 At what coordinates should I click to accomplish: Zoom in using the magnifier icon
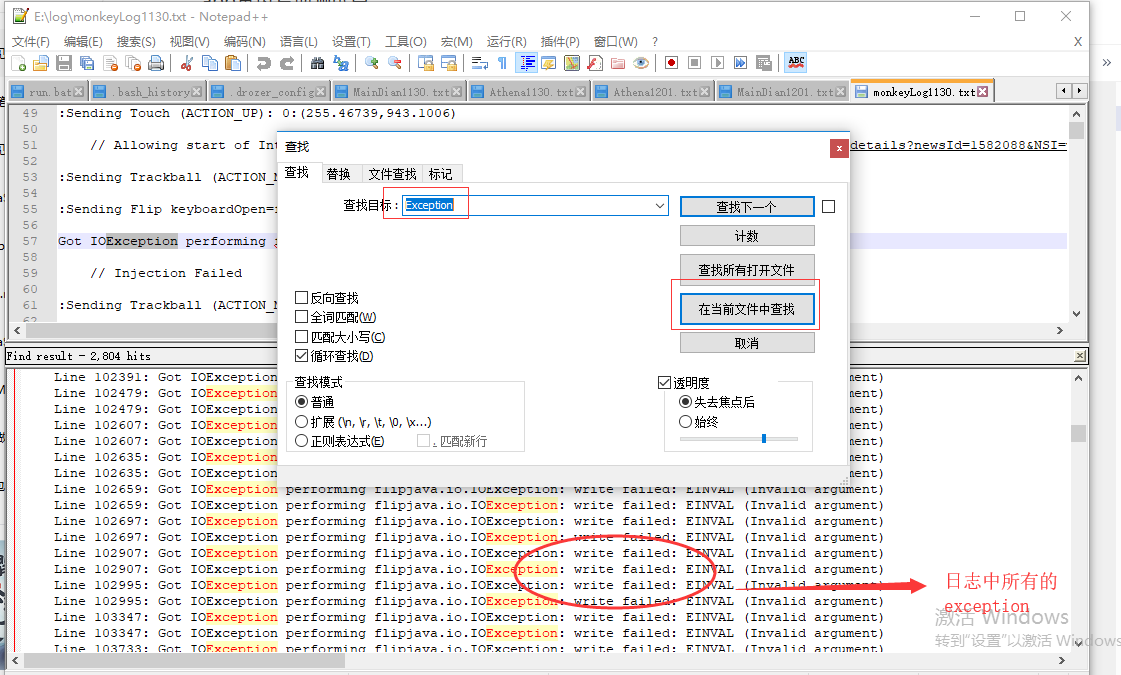point(370,62)
